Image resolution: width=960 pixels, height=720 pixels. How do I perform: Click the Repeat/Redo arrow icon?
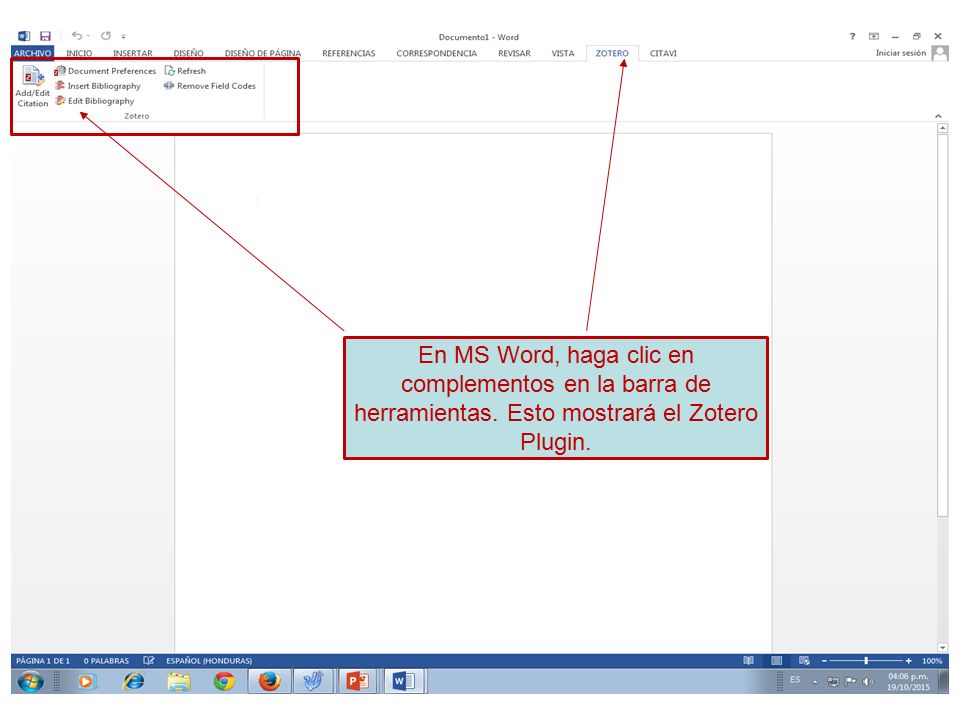[x=106, y=36]
